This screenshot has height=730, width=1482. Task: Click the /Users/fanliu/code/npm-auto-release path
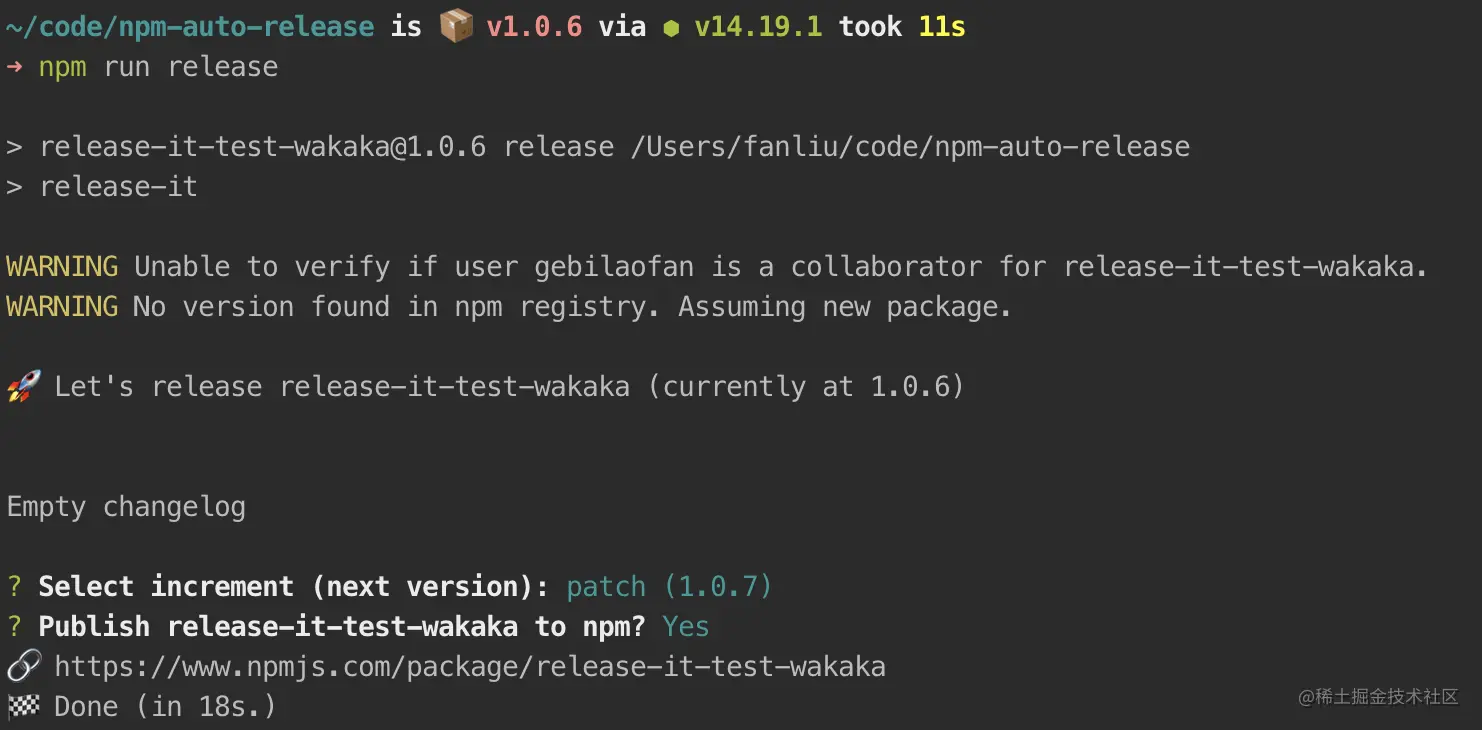(910, 147)
